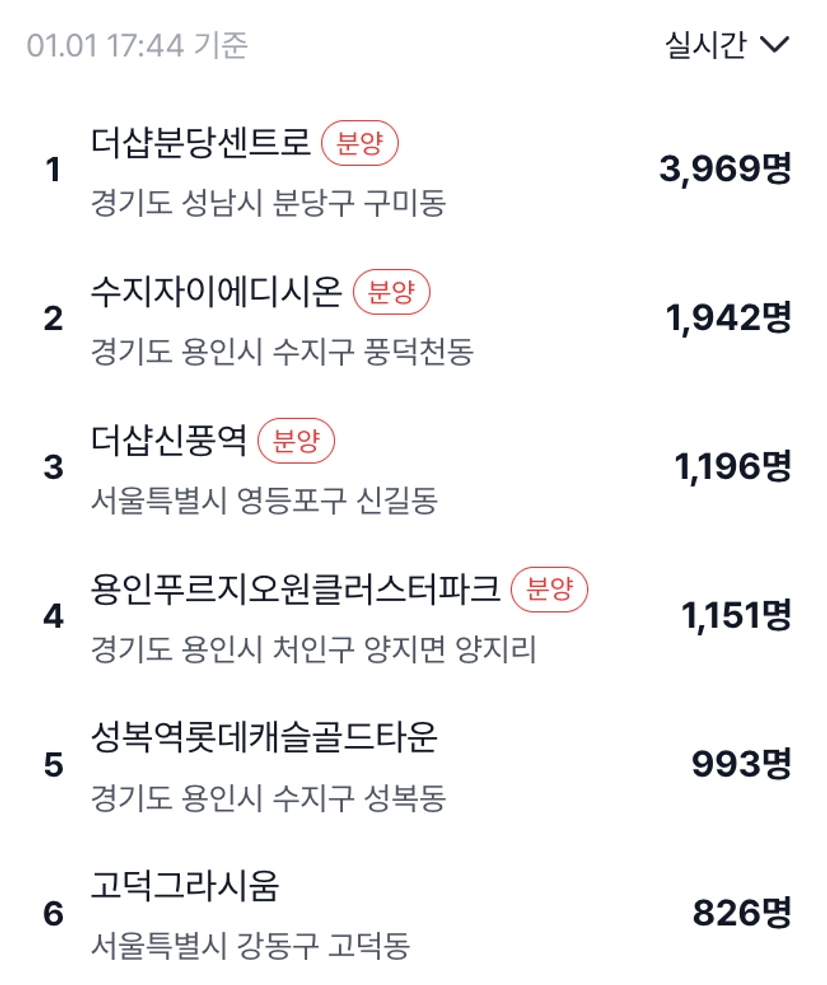Image resolution: width=827 pixels, height=985 pixels.
Task: Select 수지자이에디시온 apartment entry
Action: pos(217,293)
